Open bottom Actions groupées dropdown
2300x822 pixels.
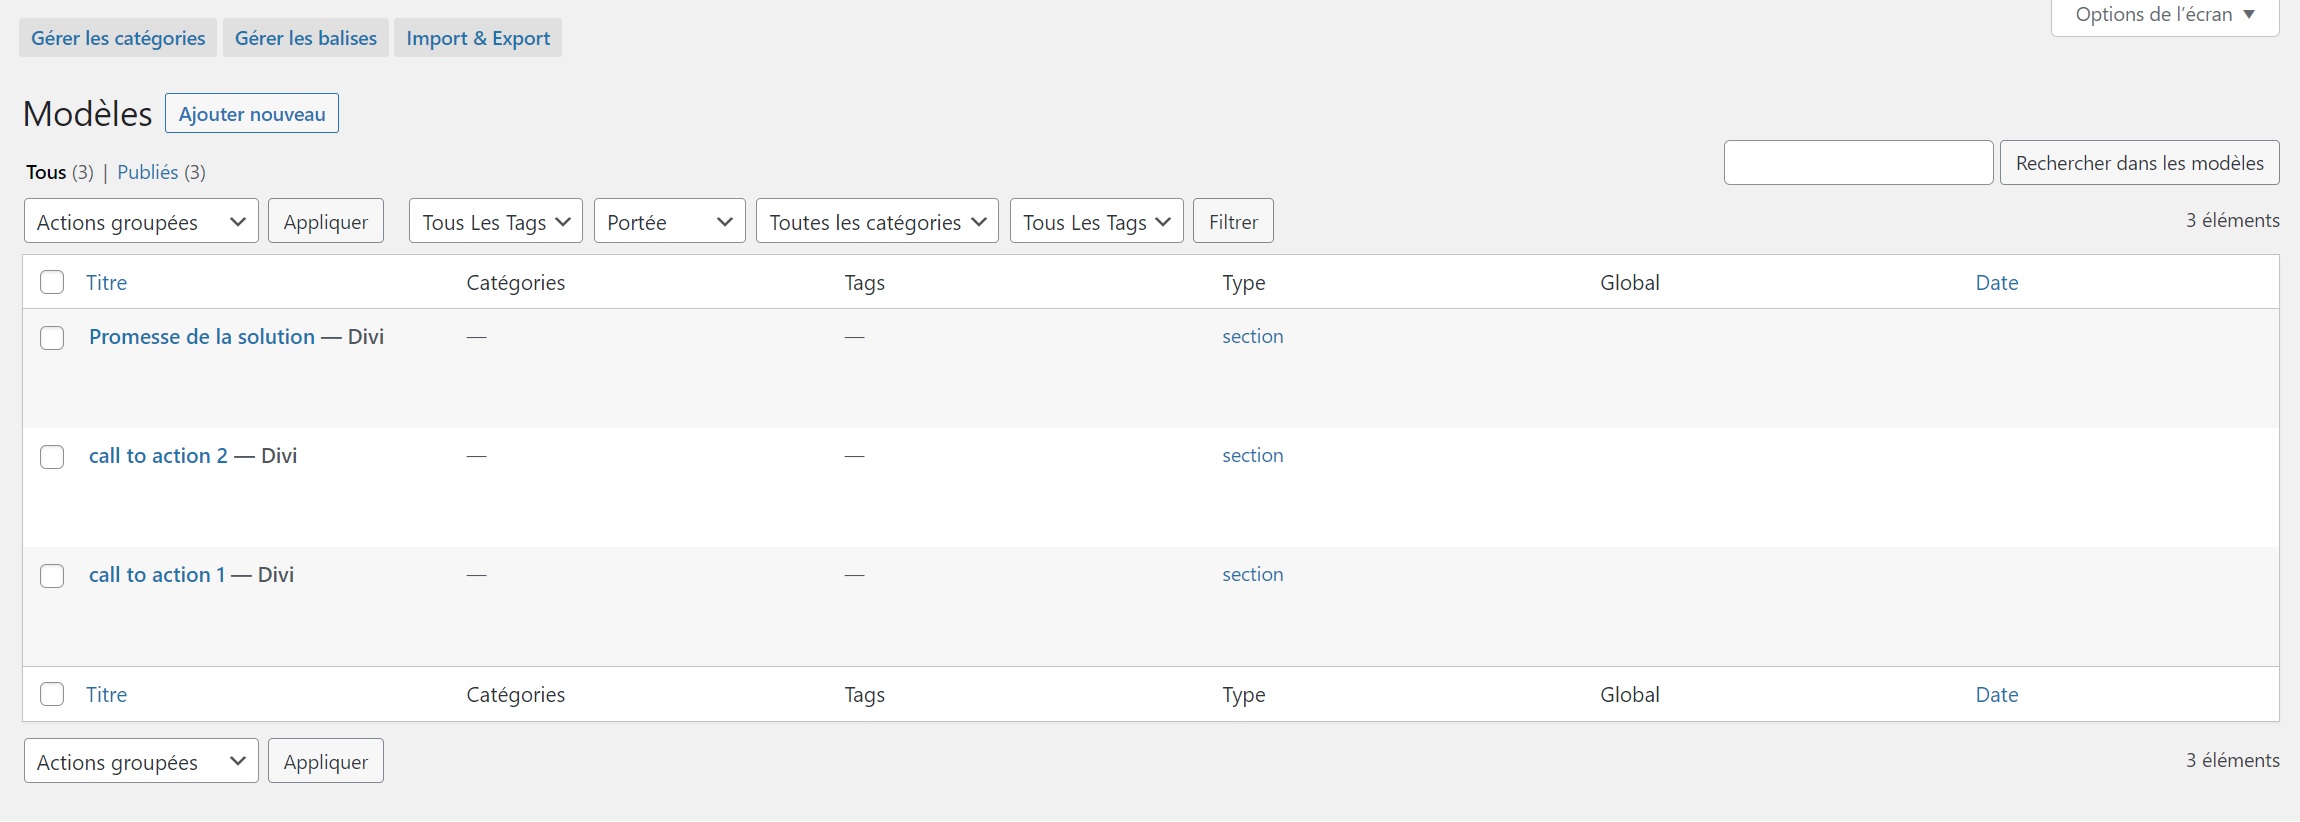coord(141,761)
